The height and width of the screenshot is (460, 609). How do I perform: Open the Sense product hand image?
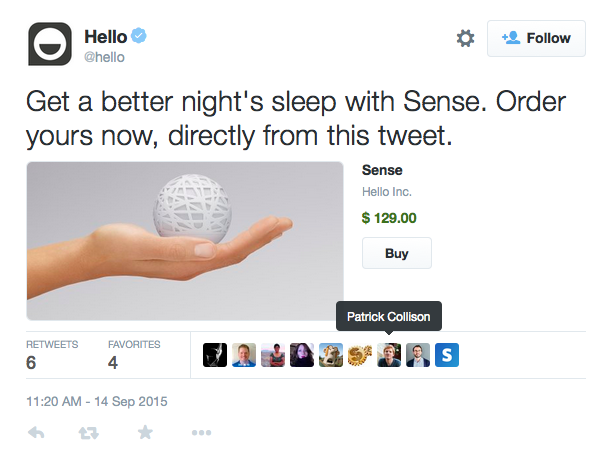pos(185,241)
